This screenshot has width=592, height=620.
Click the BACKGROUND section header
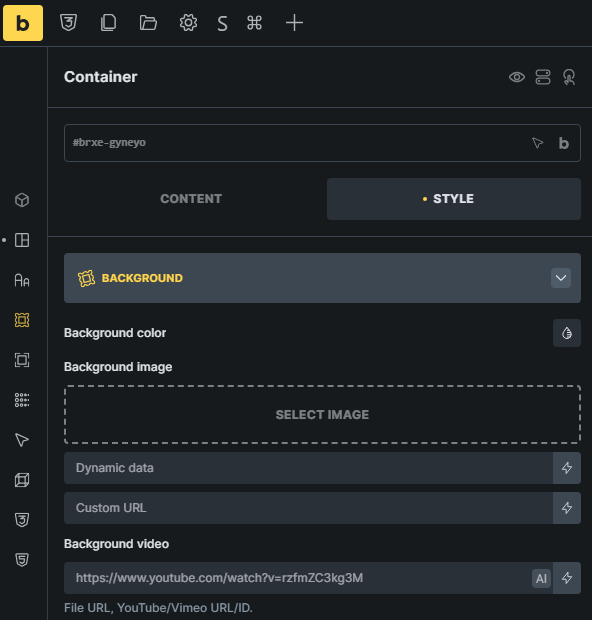point(322,278)
